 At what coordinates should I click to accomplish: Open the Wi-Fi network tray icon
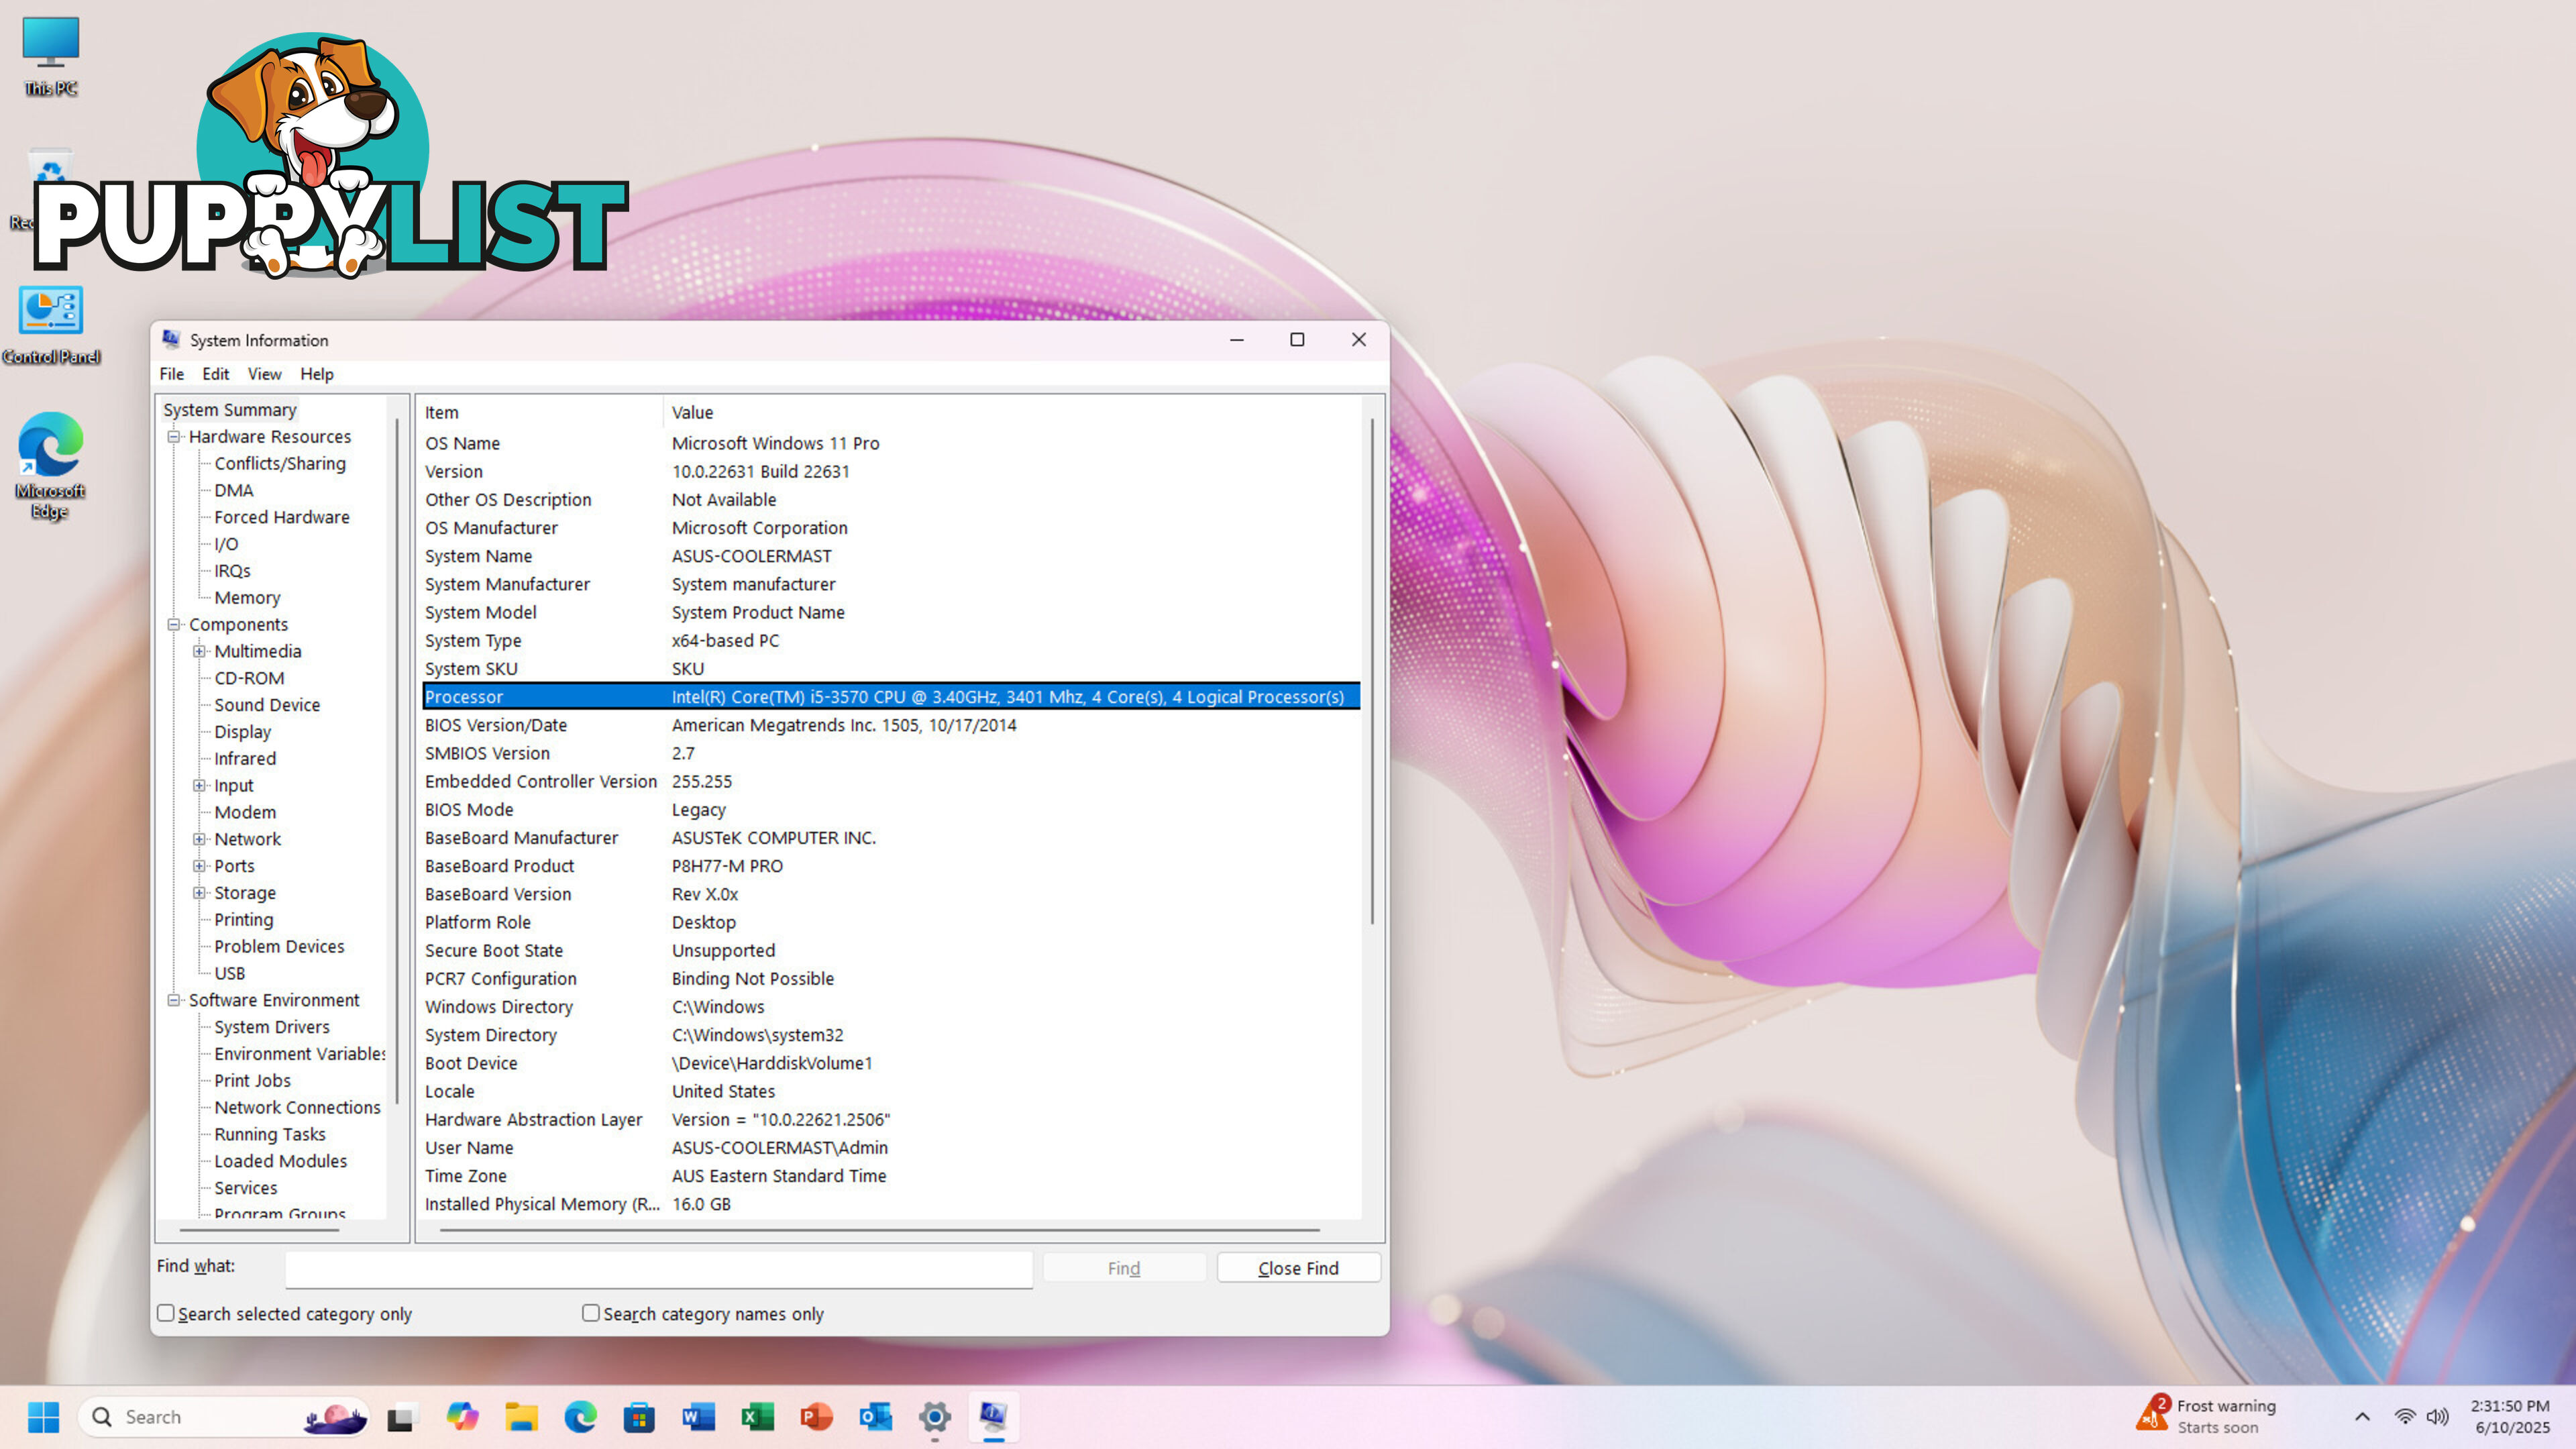(x=2405, y=1417)
